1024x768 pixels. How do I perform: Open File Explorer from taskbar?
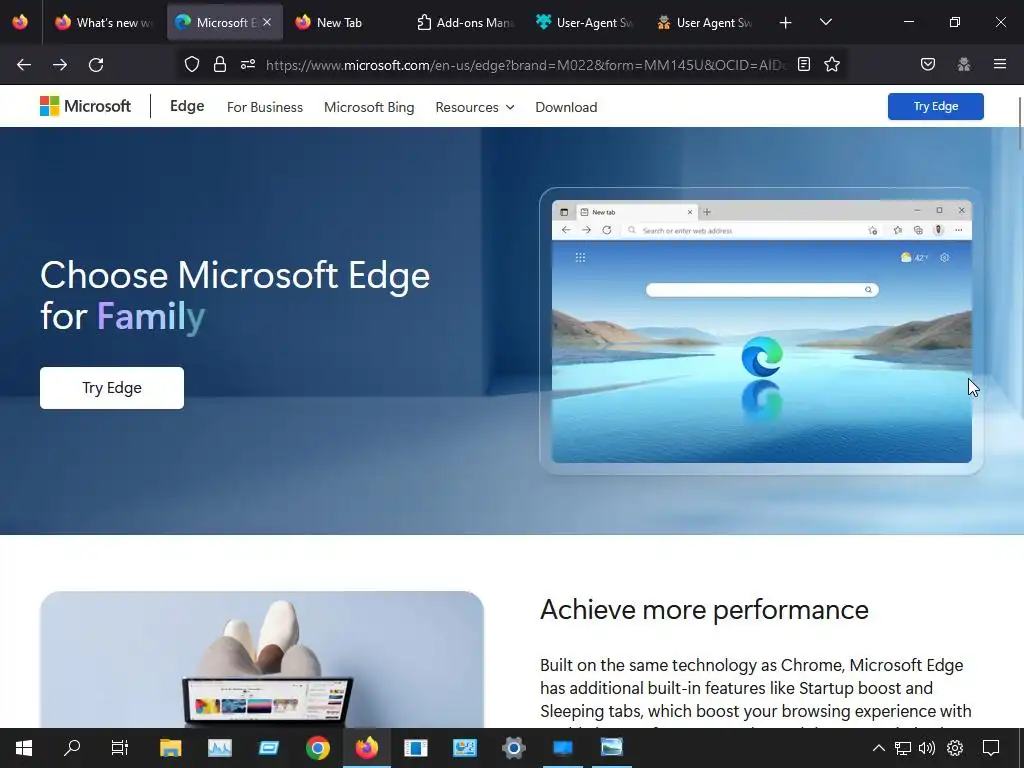coord(170,748)
